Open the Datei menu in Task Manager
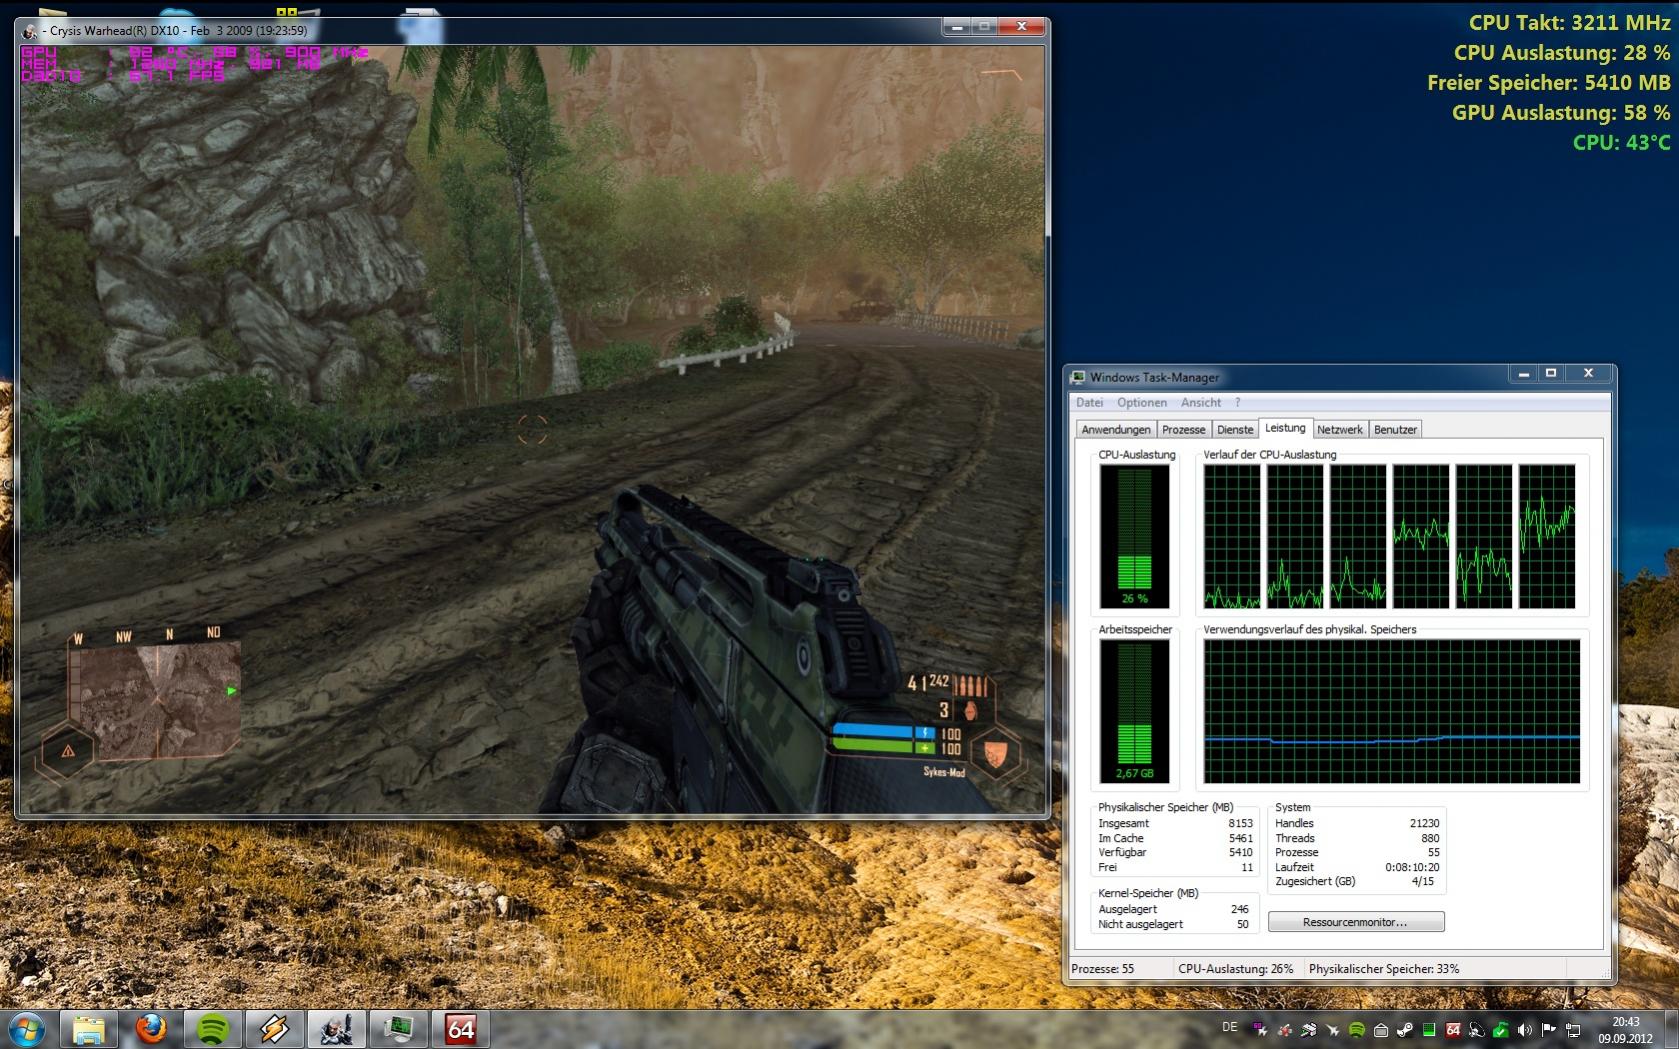The image size is (1679, 1049). tap(1089, 403)
